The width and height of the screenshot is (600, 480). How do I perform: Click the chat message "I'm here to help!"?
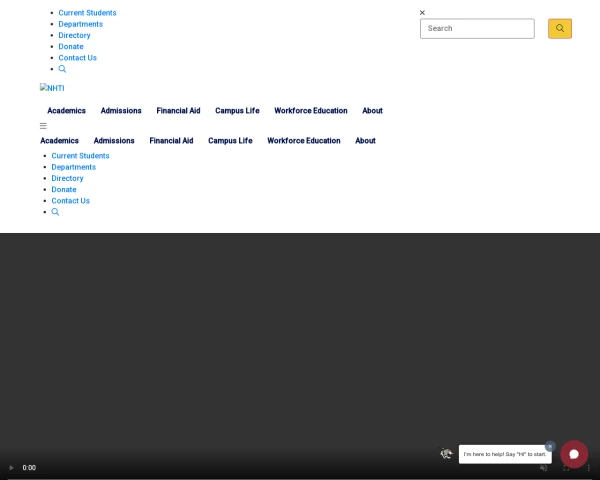click(505, 454)
